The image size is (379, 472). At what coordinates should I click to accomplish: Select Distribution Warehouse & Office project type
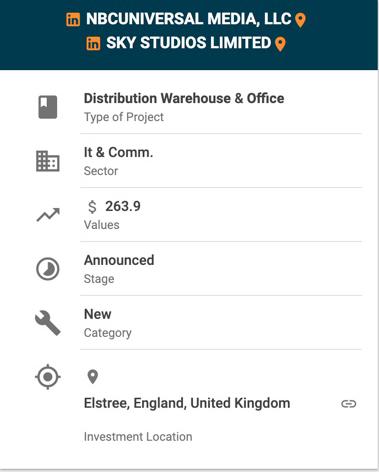pyautogui.click(x=184, y=98)
